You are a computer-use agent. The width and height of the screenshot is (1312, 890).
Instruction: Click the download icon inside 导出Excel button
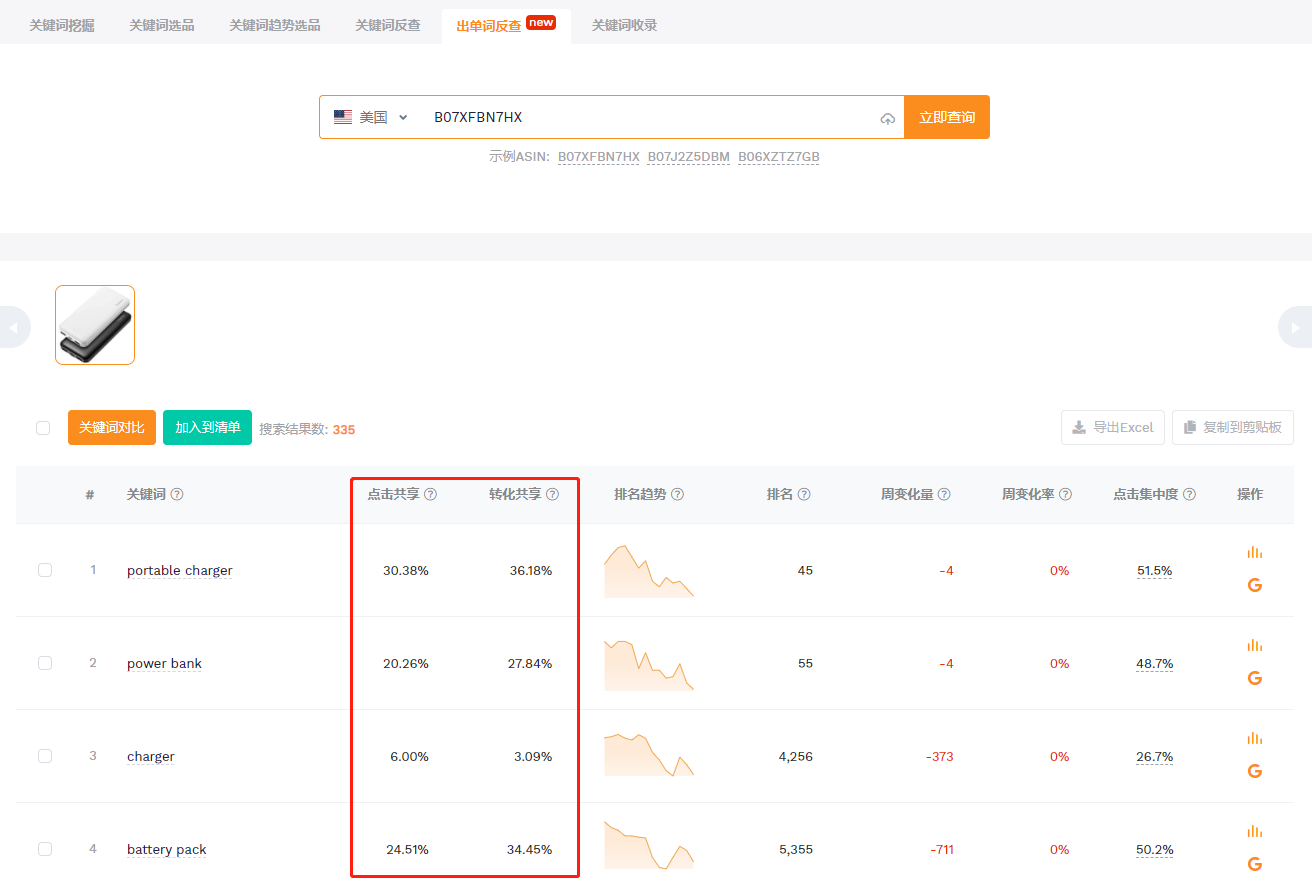[x=1079, y=427]
